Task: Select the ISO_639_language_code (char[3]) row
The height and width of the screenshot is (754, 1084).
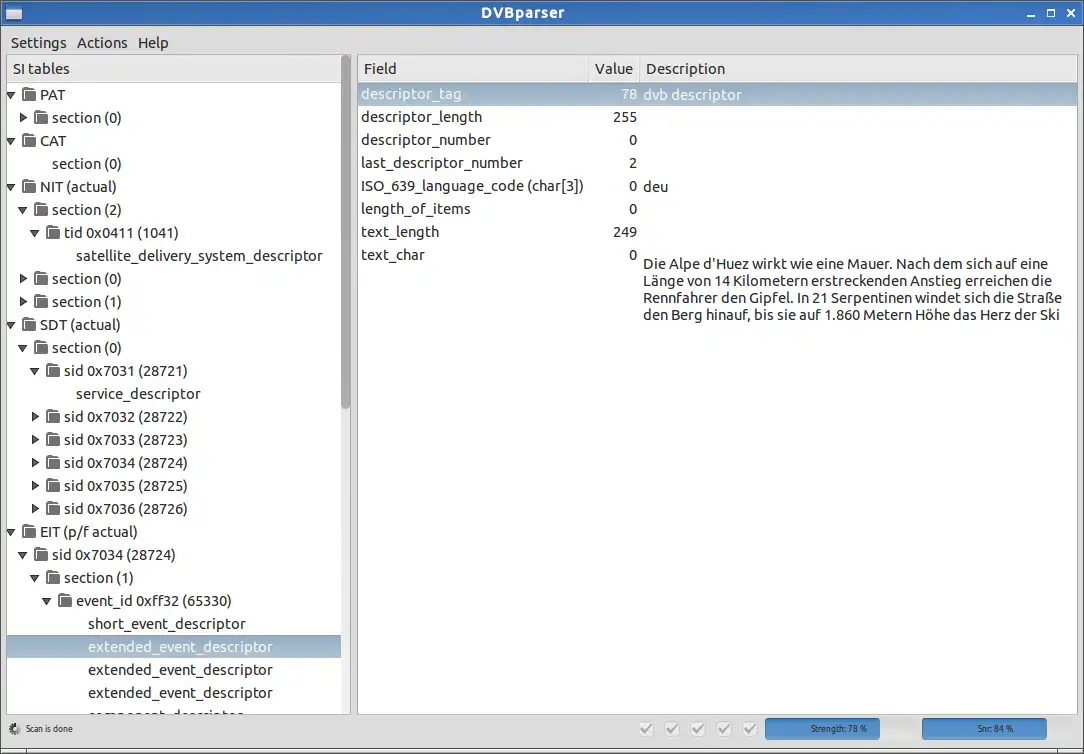Action: point(718,186)
